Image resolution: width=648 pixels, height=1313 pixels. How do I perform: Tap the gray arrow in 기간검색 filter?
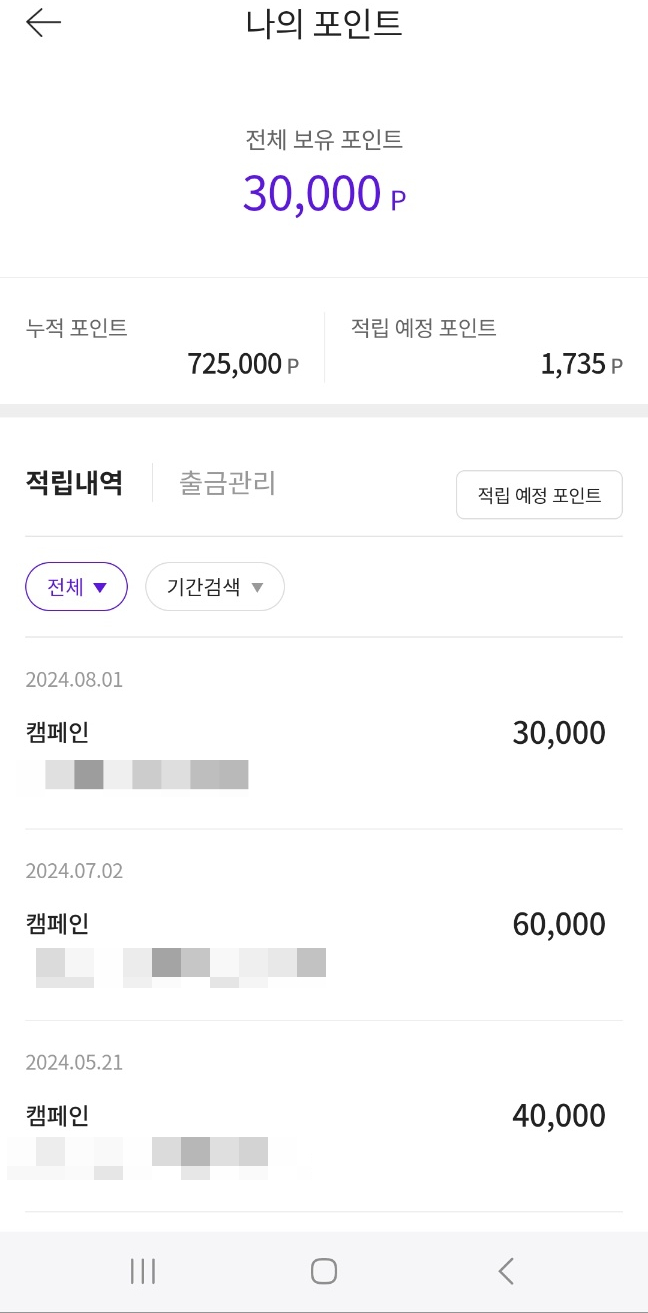[257, 588]
